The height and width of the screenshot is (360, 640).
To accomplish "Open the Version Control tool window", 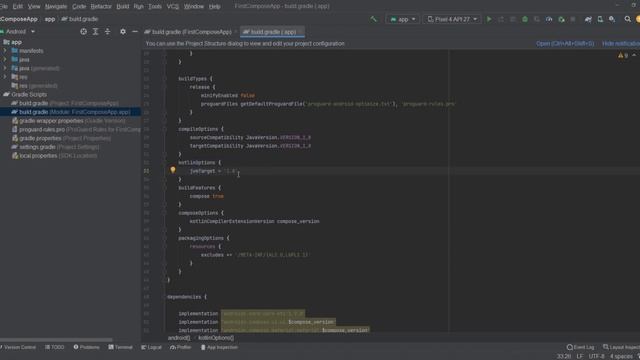I will coord(18,347).
